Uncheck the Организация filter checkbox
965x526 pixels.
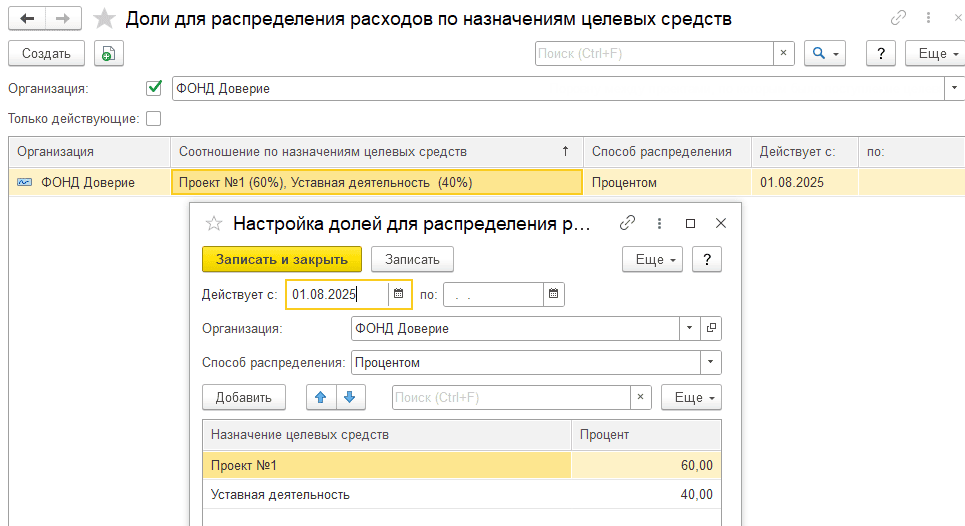pyautogui.click(x=154, y=88)
